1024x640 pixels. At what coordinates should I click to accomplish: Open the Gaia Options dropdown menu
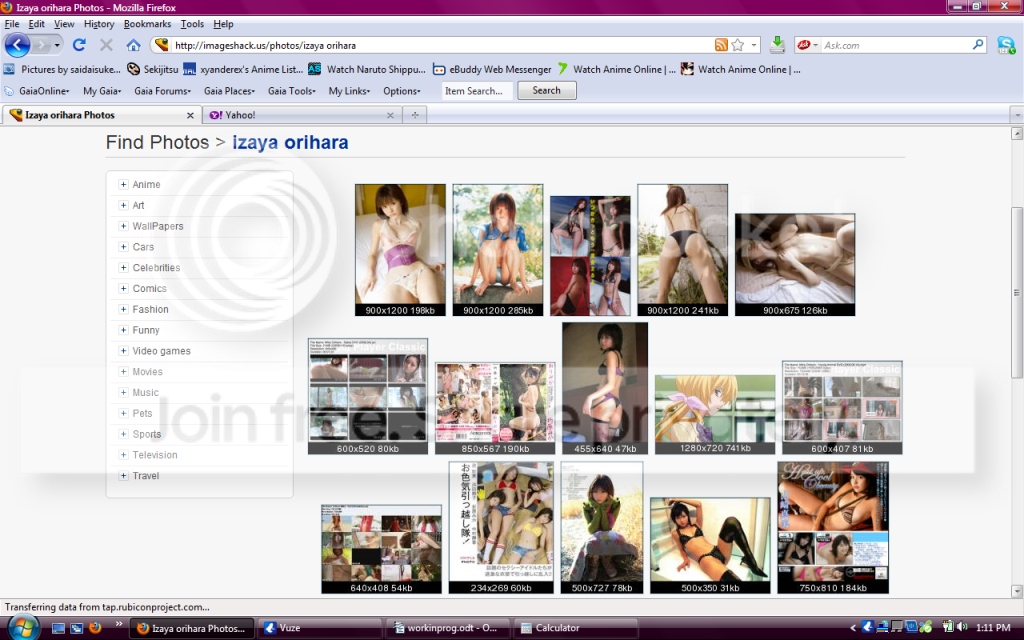pyautogui.click(x=402, y=91)
